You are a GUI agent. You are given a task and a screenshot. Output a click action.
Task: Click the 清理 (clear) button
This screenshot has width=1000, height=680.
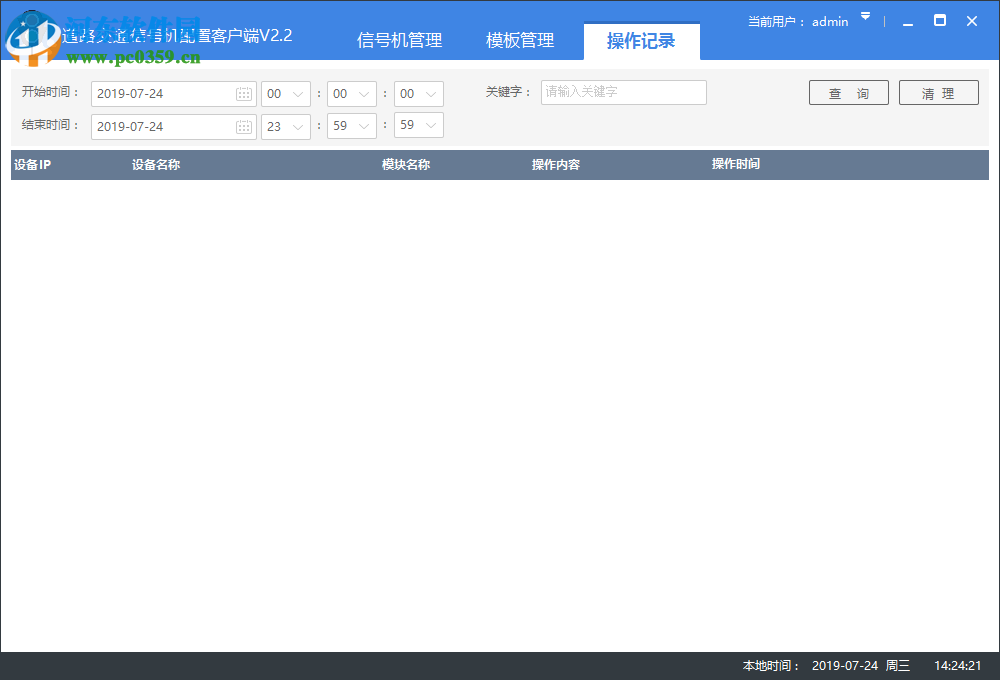click(x=938, y=92)
